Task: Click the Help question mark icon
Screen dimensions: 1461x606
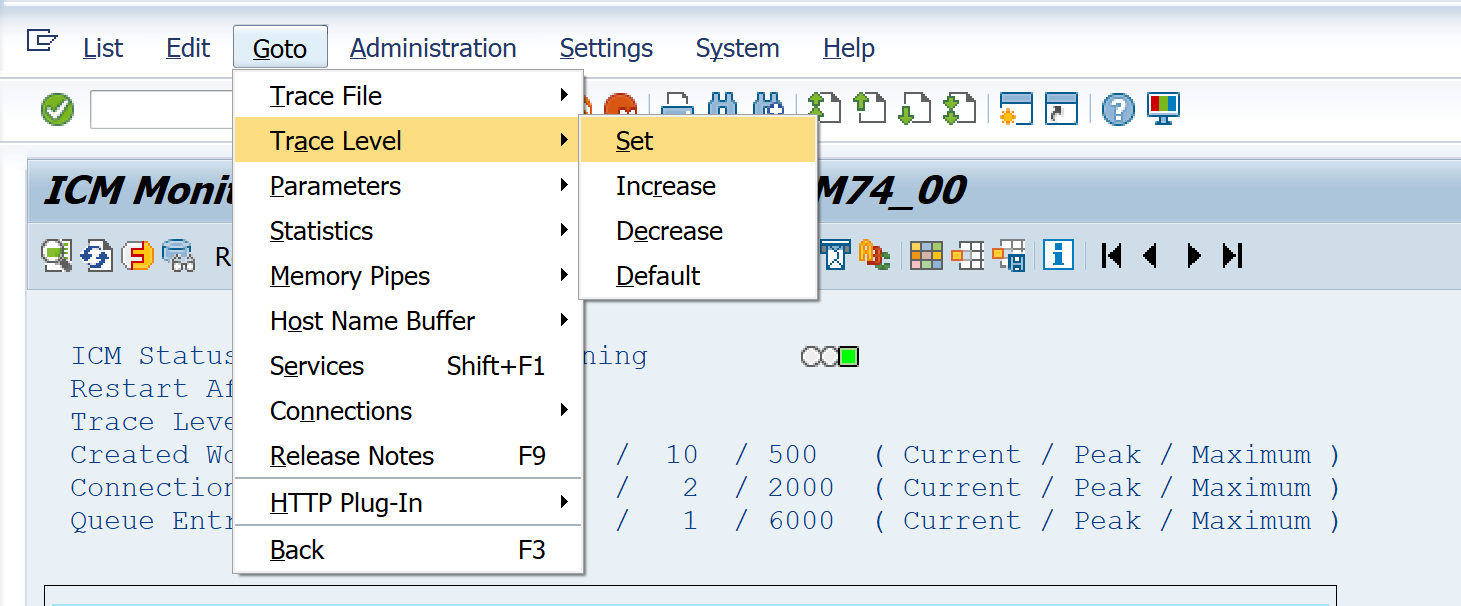Action: click(x=1118, y=109)
